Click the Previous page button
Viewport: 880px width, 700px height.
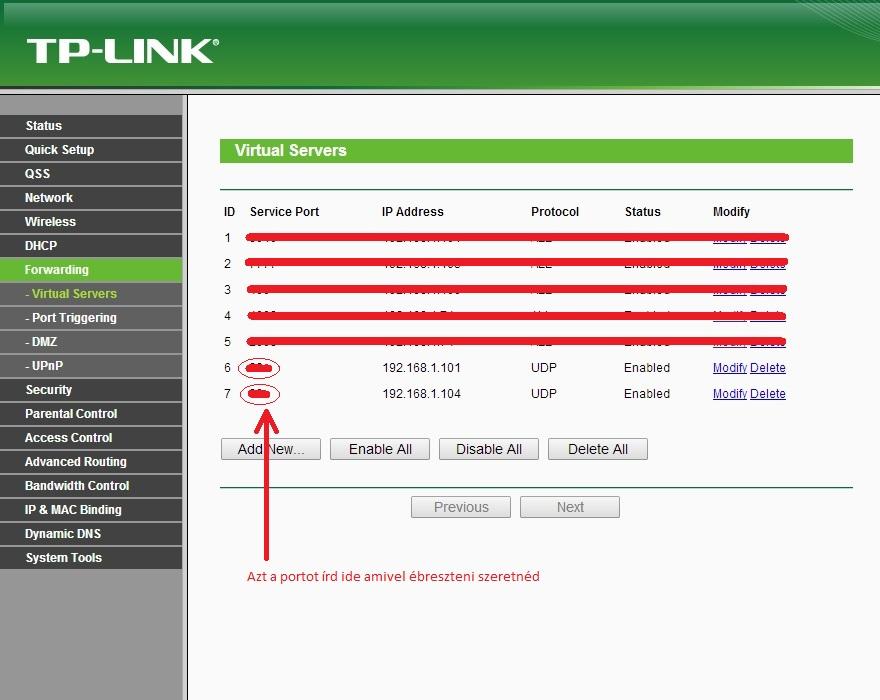click(461, 507)
